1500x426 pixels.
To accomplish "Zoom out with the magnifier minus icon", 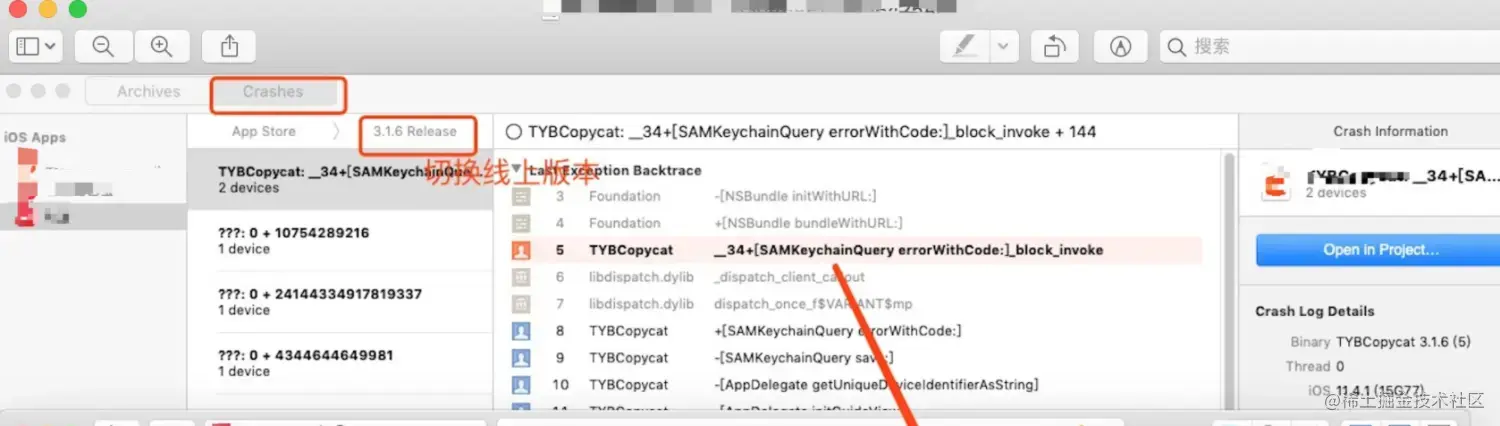I will (103, 46).
